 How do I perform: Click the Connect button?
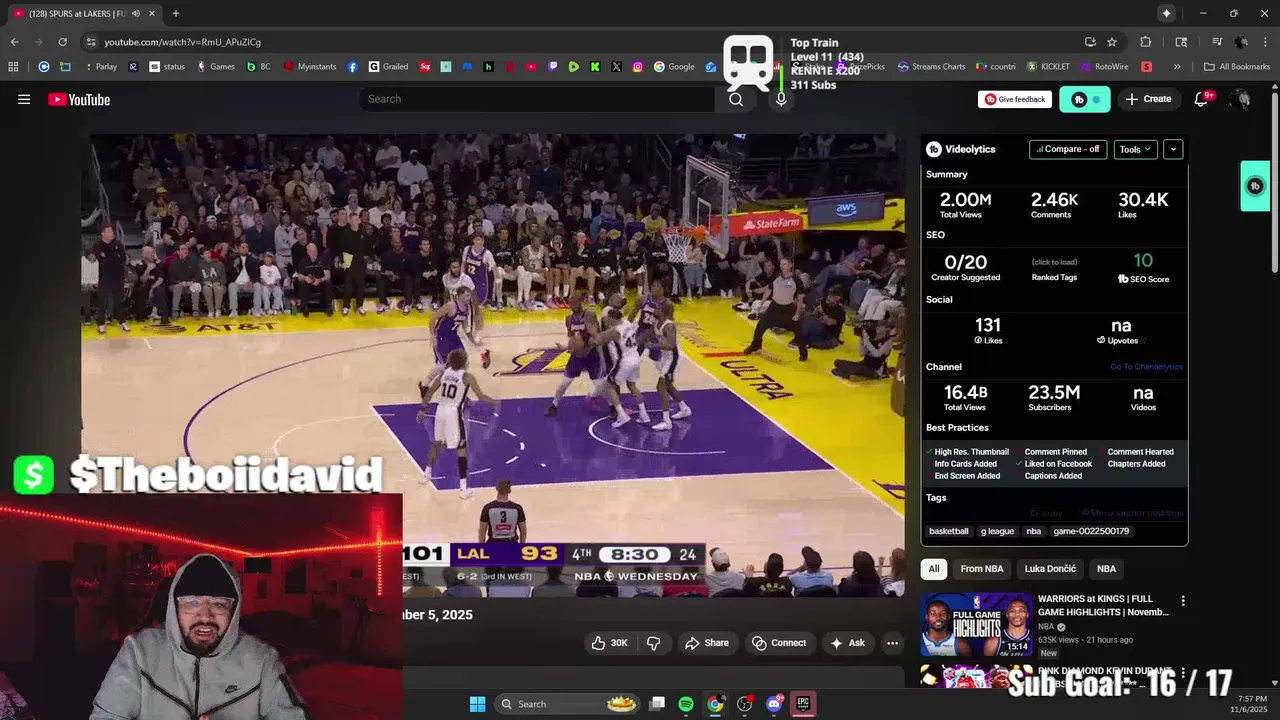click(x=779, y=643)
